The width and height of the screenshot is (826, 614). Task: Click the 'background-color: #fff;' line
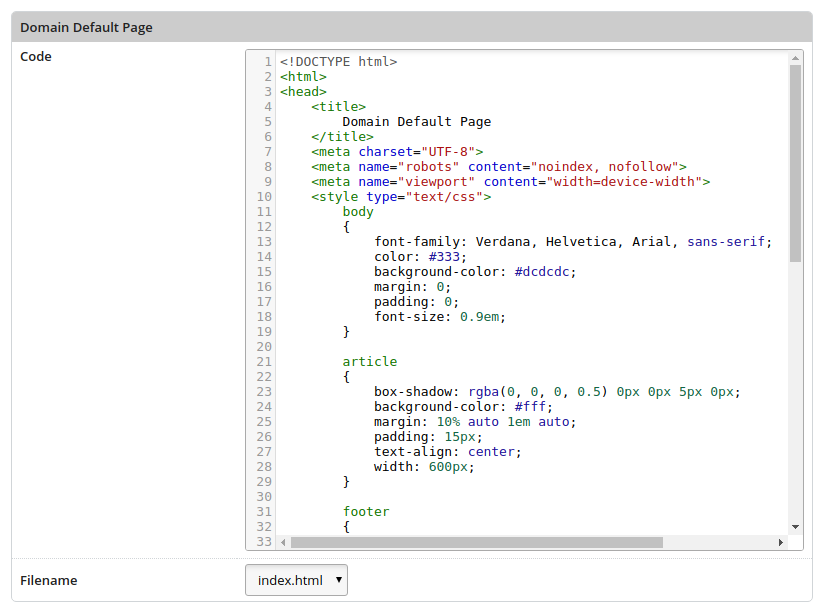pyautogui.click(x=464, y=407)
